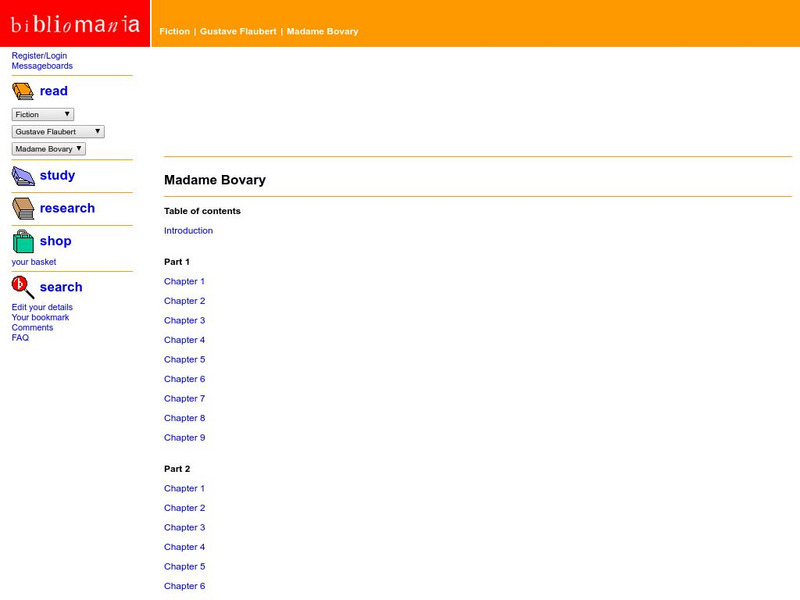Click the research books stack icon

click(20, 208)
